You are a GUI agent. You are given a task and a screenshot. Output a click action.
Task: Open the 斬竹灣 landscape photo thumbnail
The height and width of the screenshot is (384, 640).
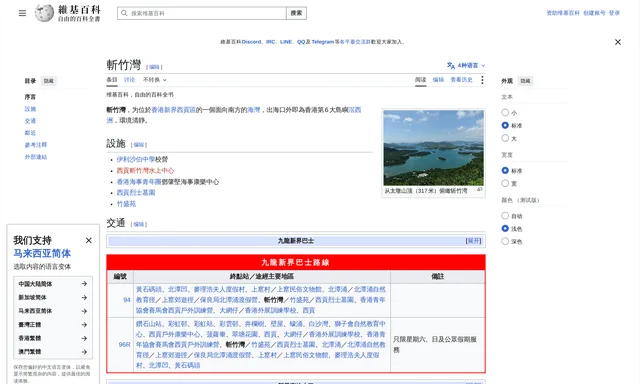pos(433,148)
